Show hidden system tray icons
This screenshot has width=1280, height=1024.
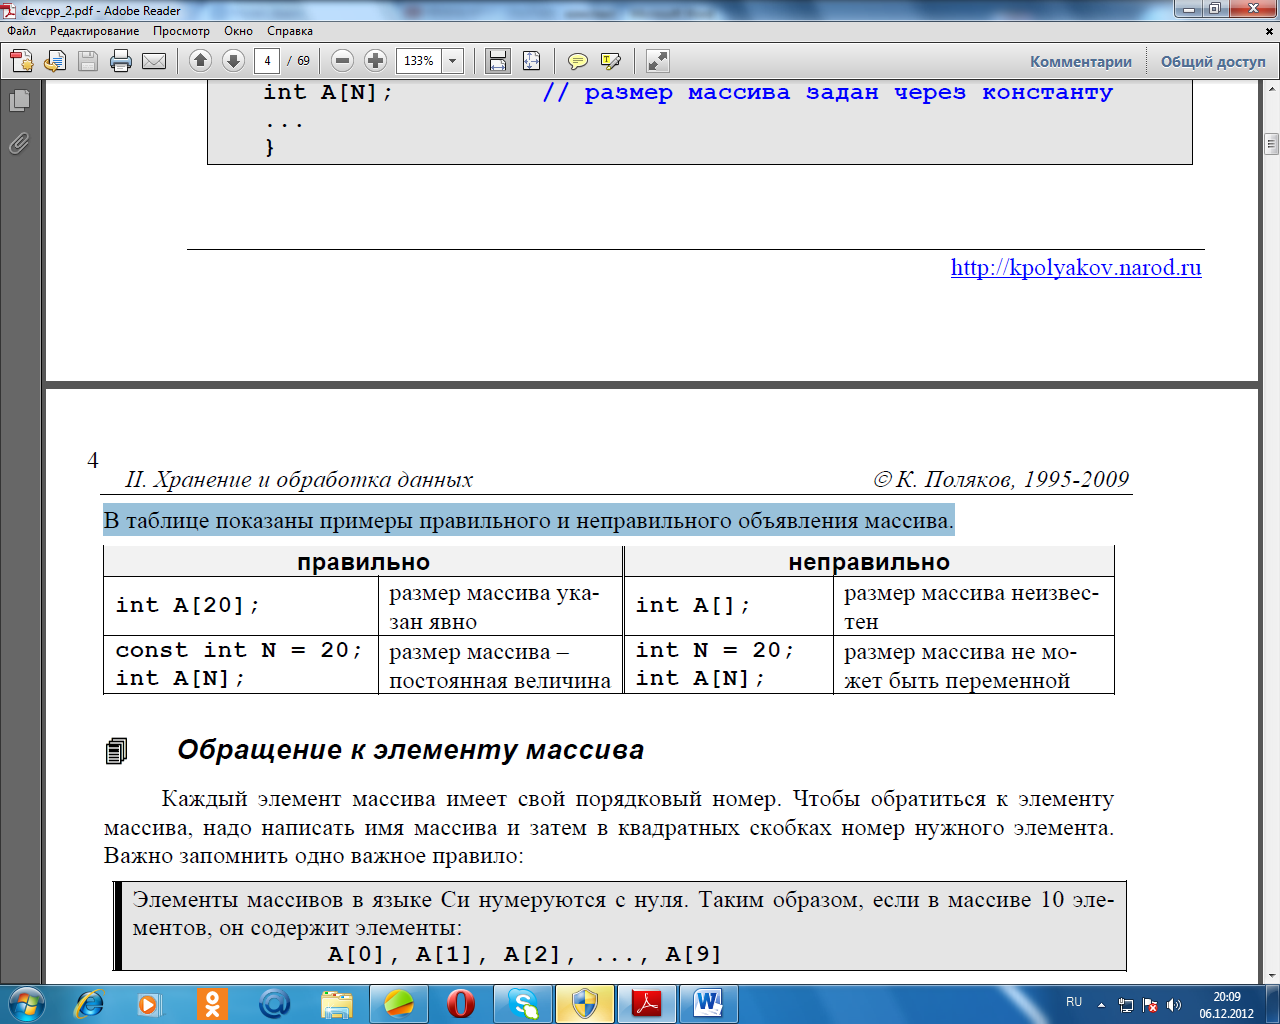point(1101,1005)
